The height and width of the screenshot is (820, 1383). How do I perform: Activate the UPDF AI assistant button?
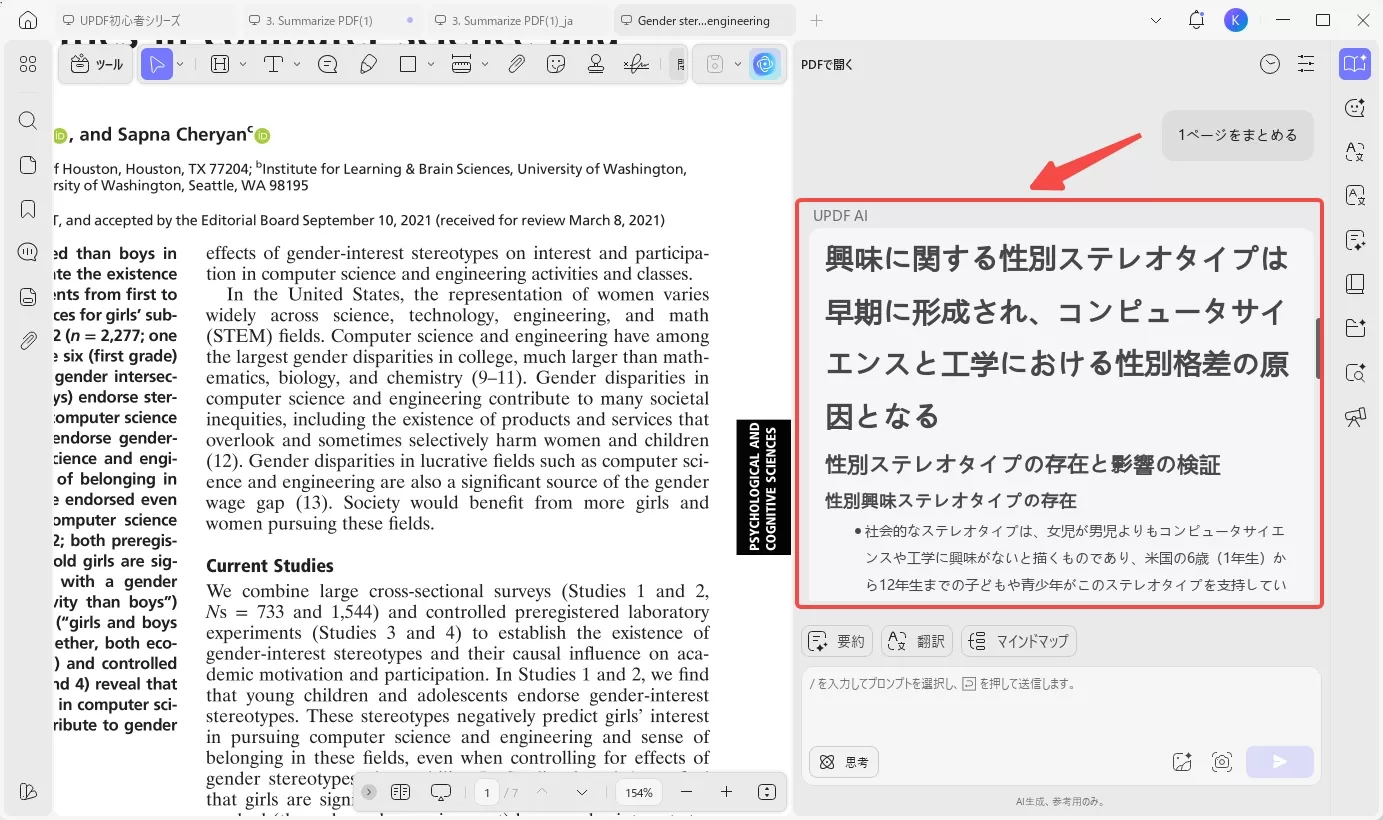[764, 63]
